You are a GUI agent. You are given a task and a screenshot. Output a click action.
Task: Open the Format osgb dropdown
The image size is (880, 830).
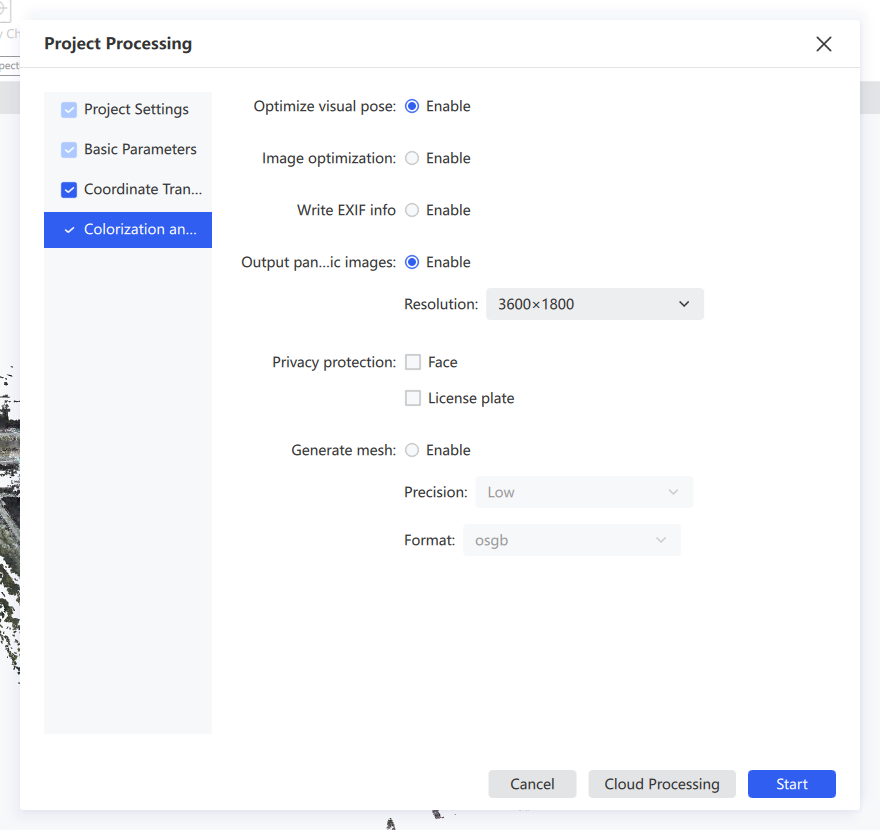[x=572, y=540]
